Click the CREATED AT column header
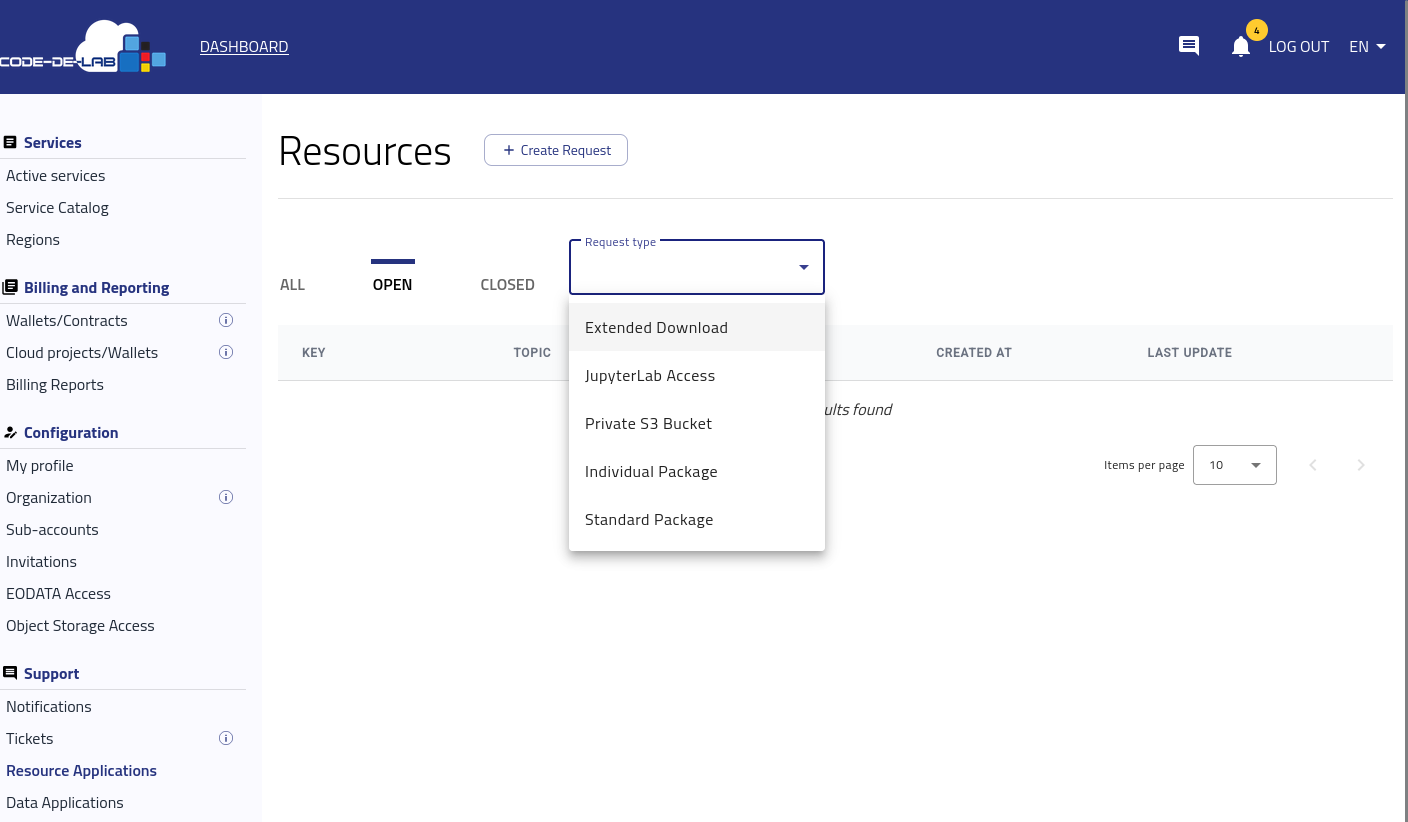This screenshot has height=822, width=1408. [974, 353]
